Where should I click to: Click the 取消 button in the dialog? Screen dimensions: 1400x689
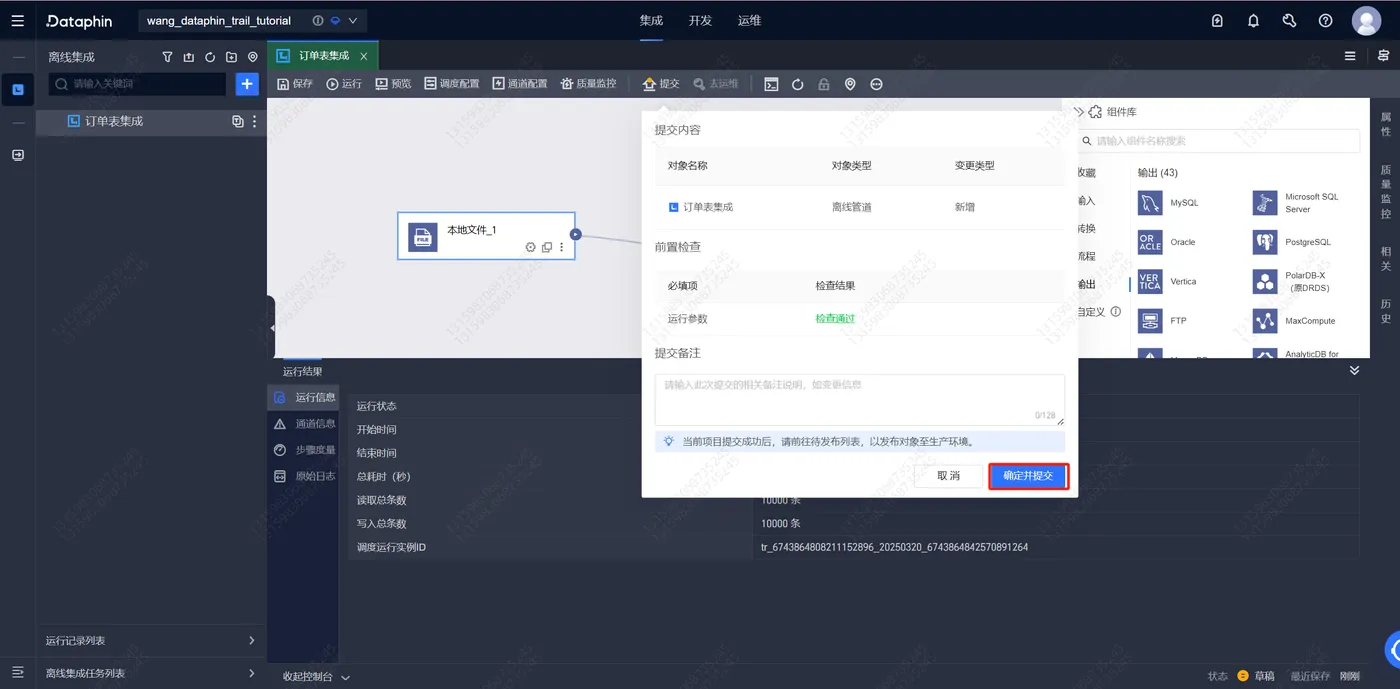(x=948, y=476)
